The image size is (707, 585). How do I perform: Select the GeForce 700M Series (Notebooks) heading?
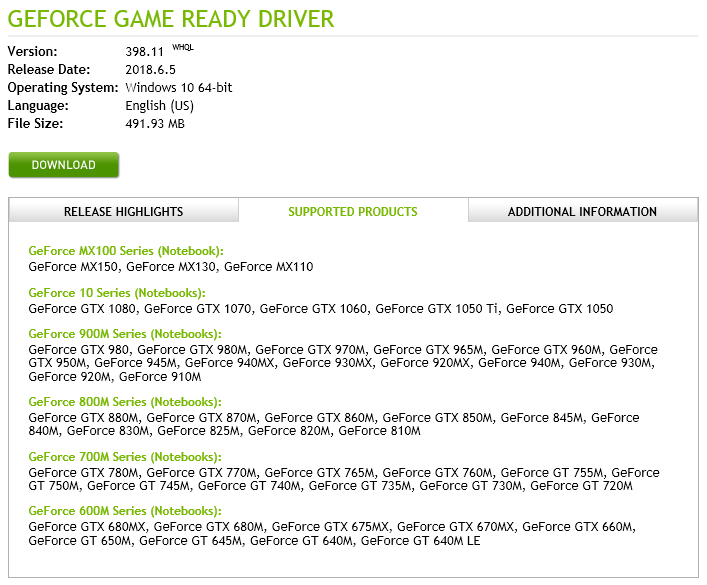click(x=125, y=457)
